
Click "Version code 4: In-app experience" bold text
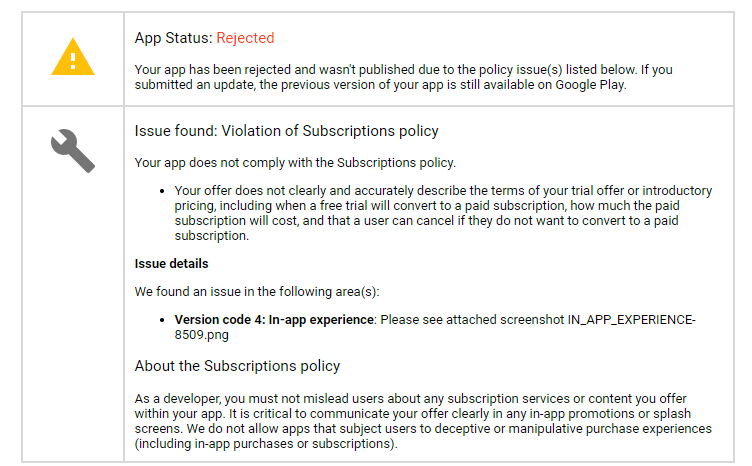click(274, 320)
